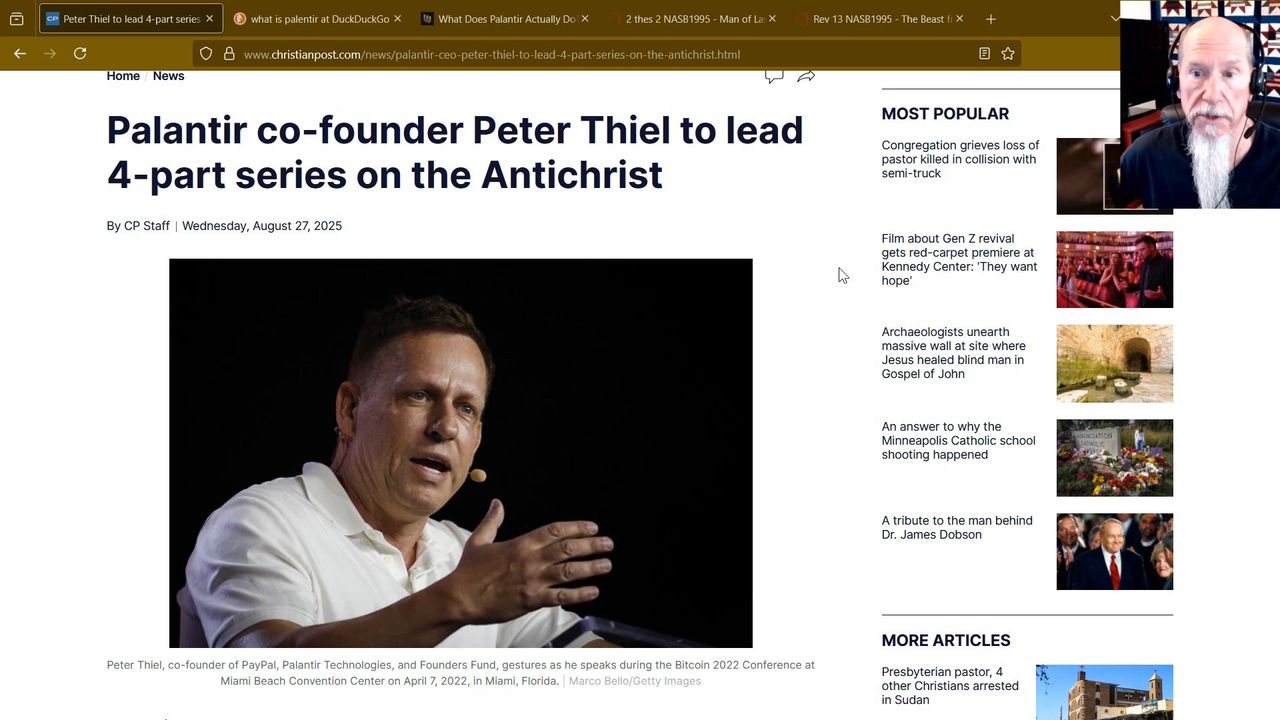Open the tracking protection shield icon
This screenshot has height=720, width=1280.
[206, 54]
